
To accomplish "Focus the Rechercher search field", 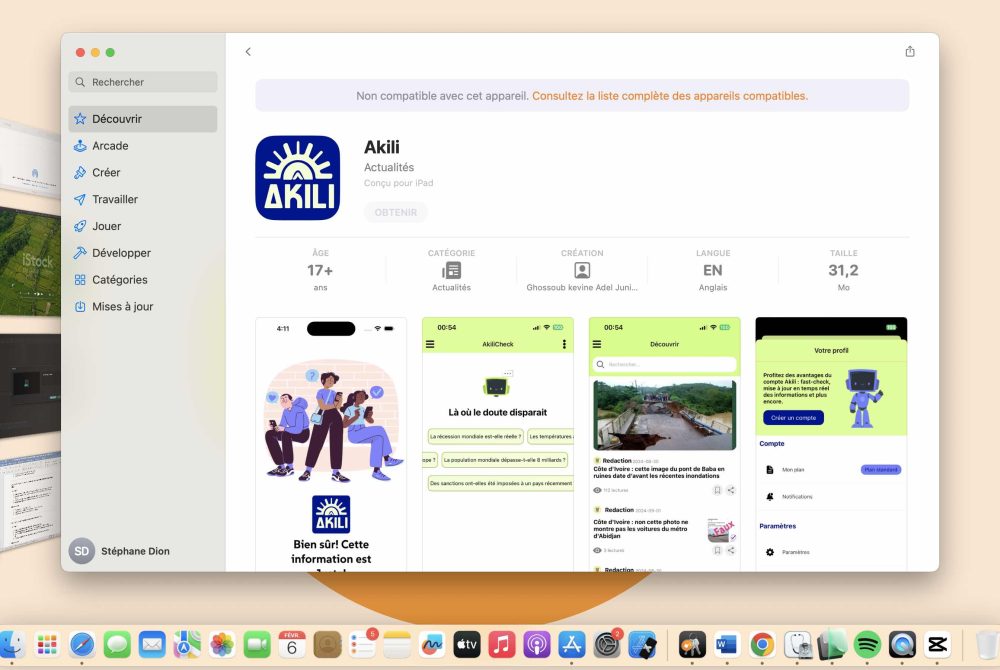I will coord(143,82).
